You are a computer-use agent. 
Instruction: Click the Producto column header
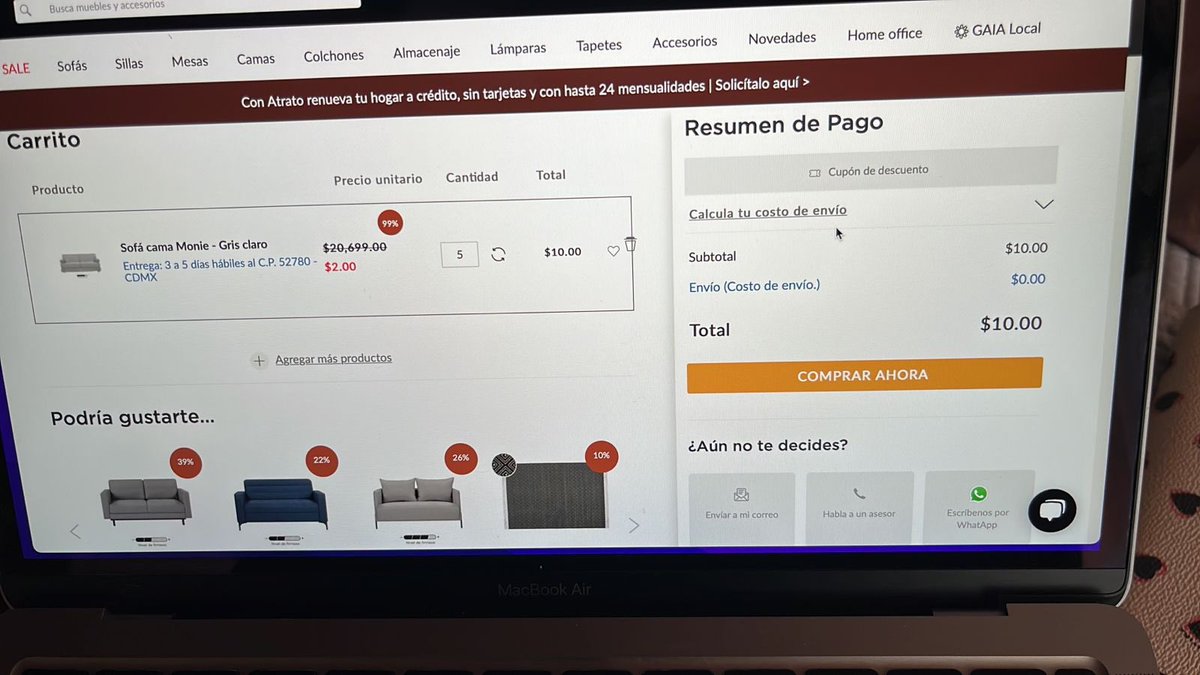click(58, 190)
